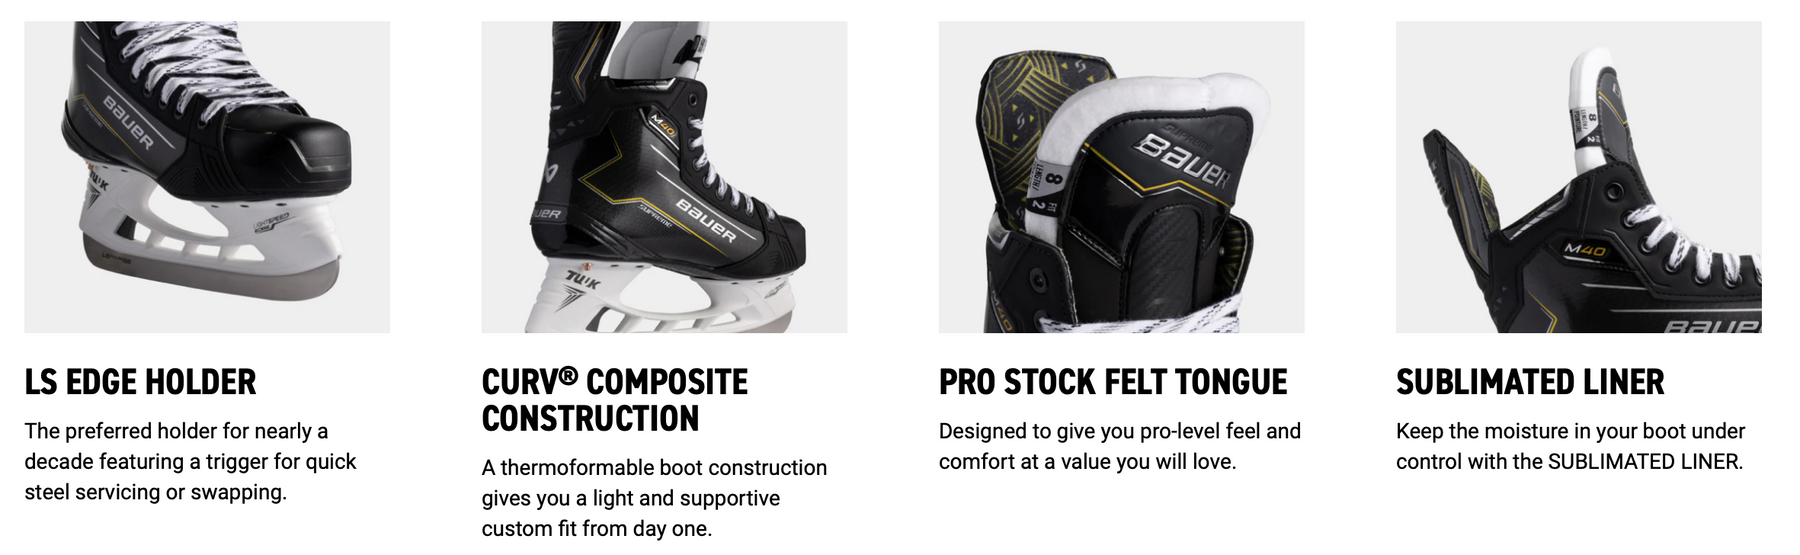Click the TUUK logo on the white holder
This screenshot has height=555, width=1800.
coord(583,281)
